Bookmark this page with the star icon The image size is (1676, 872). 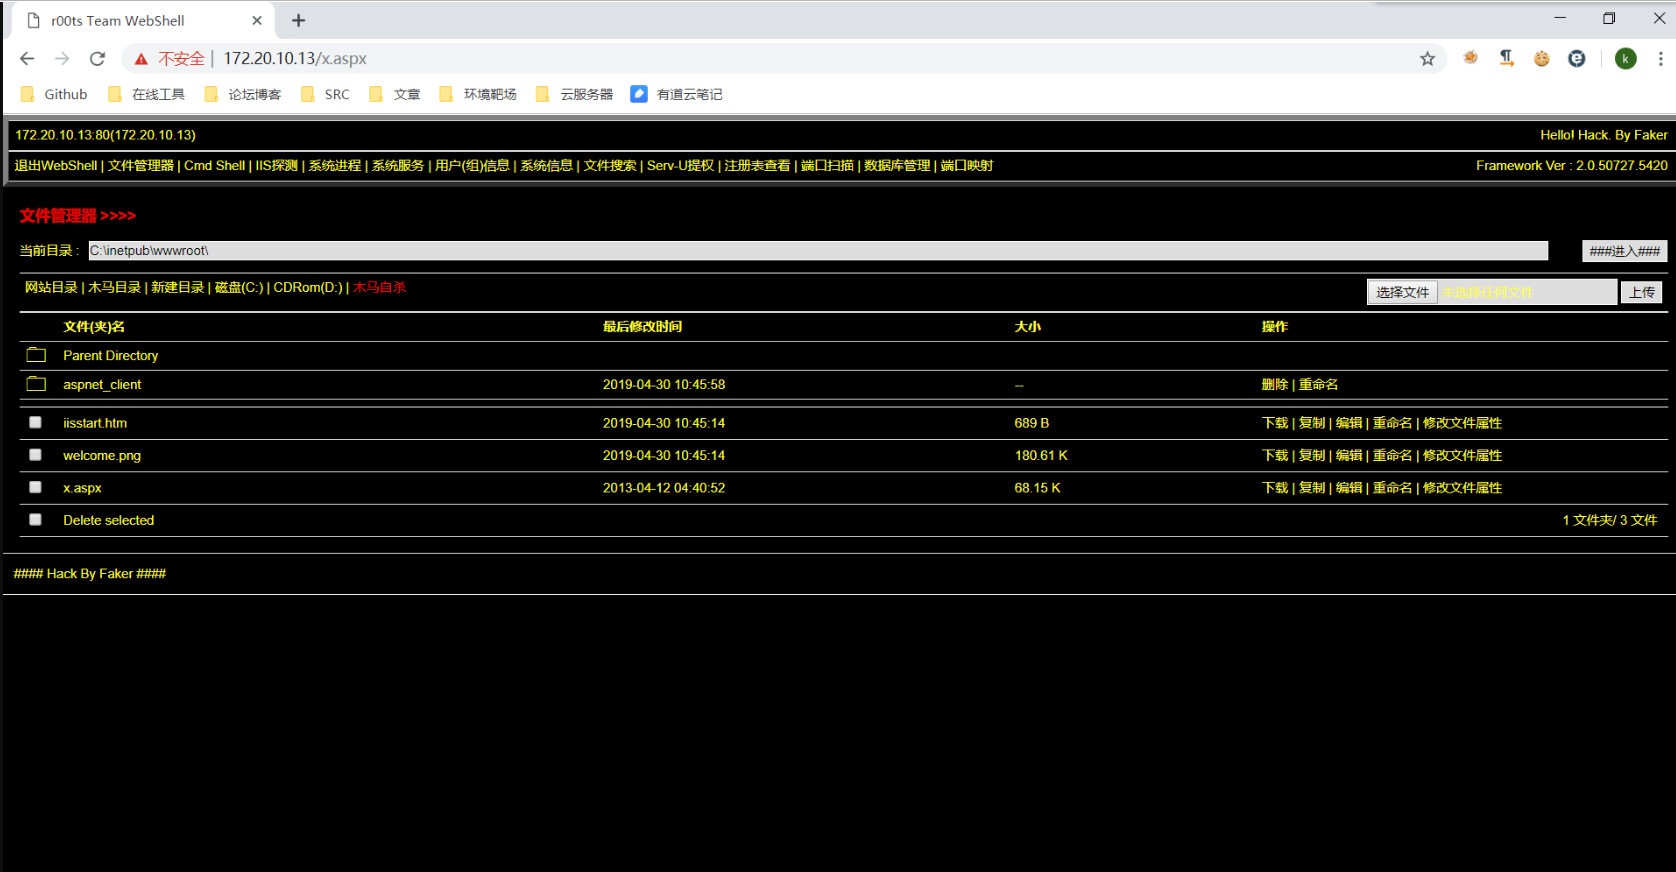[1427, 59]
